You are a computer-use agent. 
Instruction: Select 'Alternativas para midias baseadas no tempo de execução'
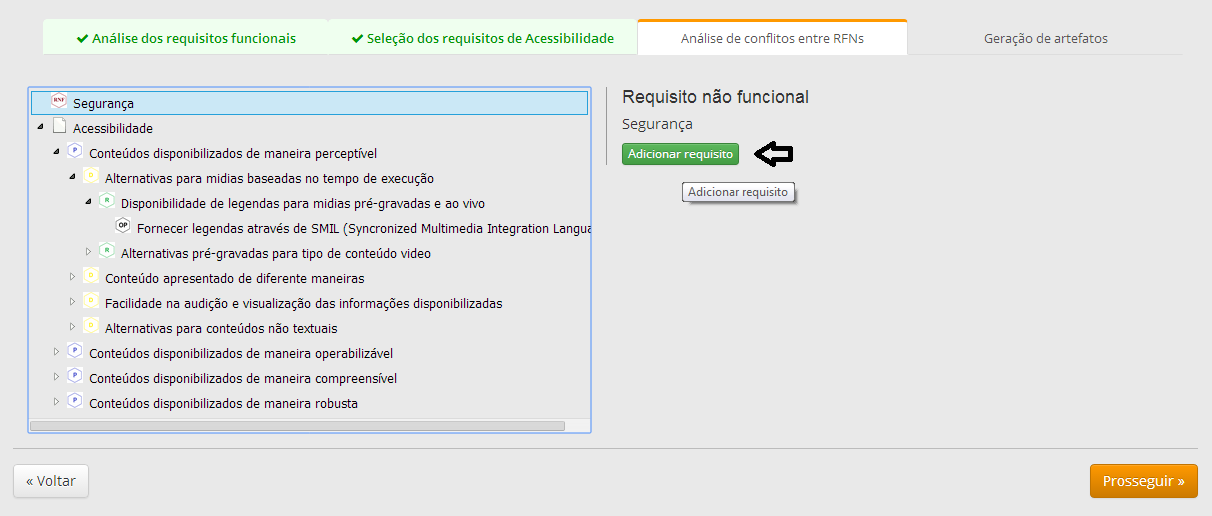pyautogui.click(x=269, y=179)
